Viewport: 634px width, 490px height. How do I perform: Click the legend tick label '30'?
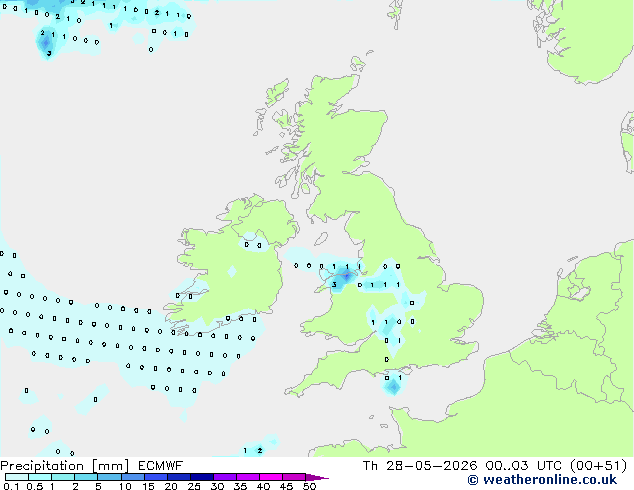[217, 486]
